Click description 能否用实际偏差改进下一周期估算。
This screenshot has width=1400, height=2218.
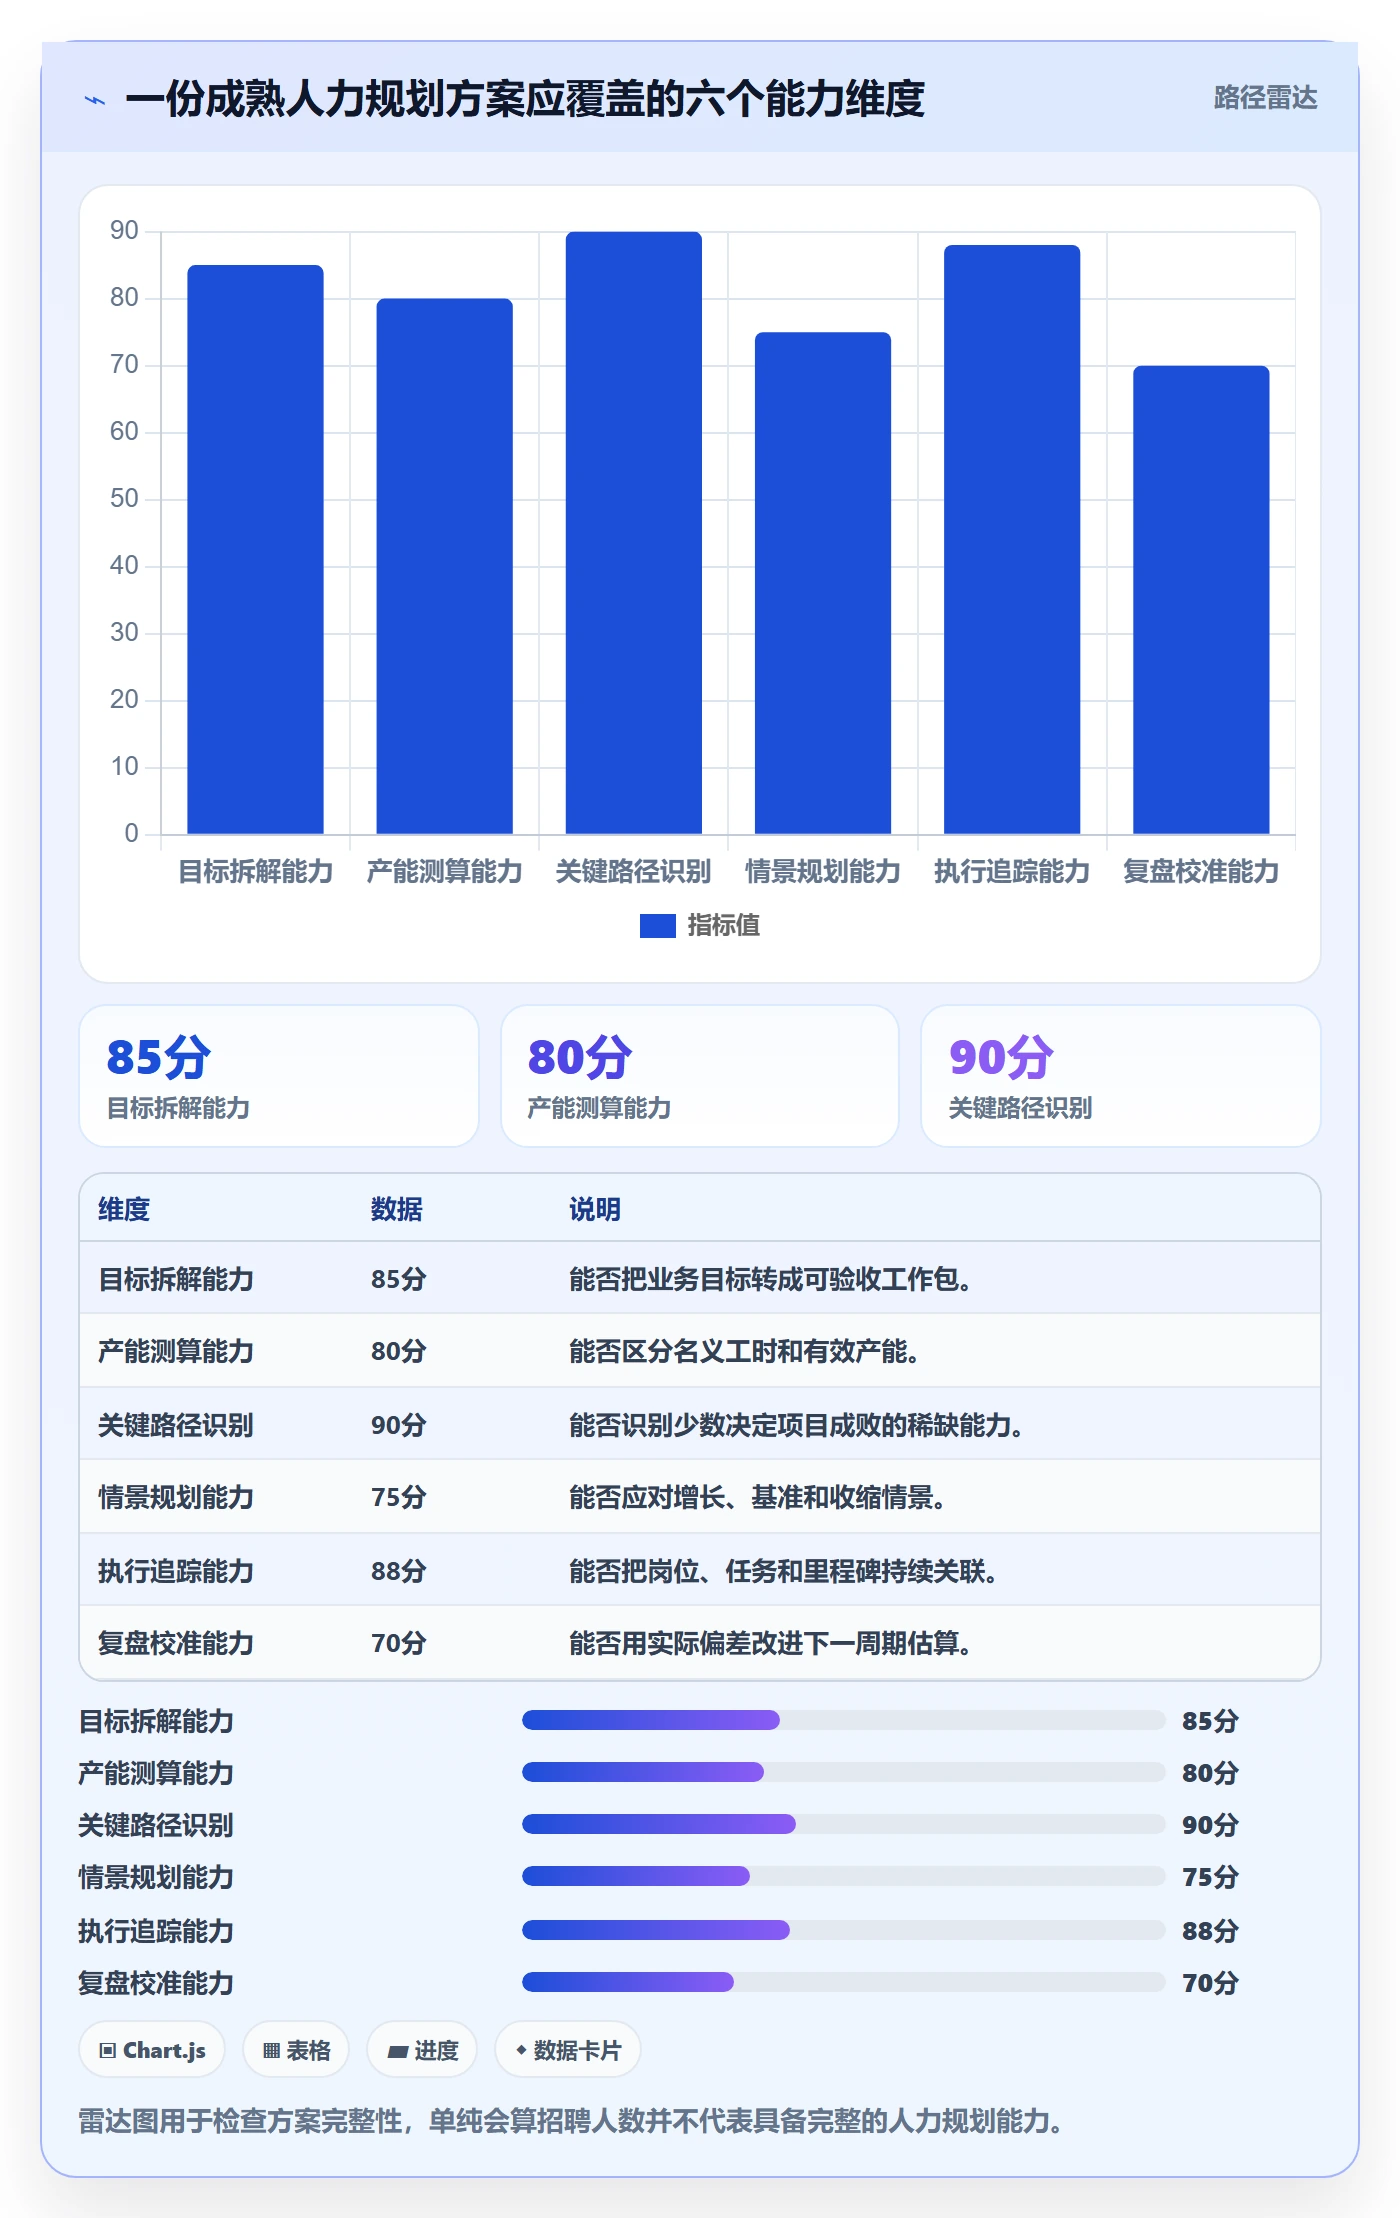(x=771, y=1643)
